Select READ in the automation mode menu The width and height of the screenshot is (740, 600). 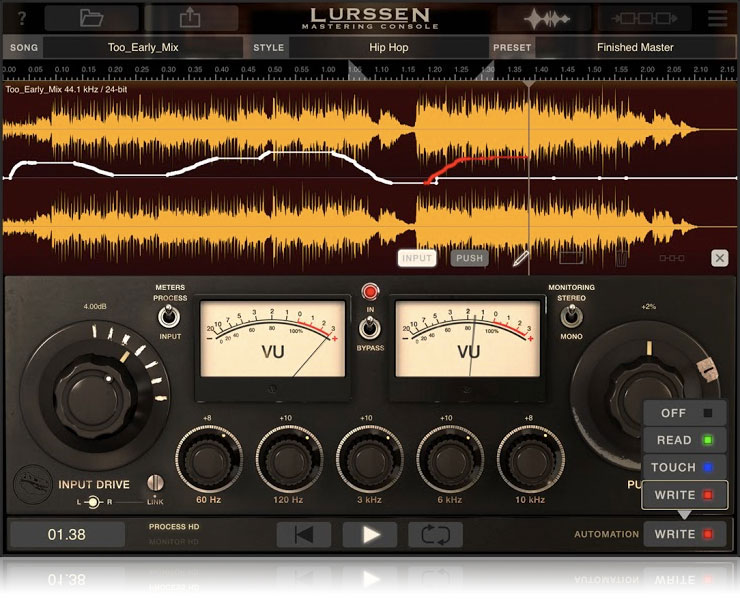(x=685, y=440)
